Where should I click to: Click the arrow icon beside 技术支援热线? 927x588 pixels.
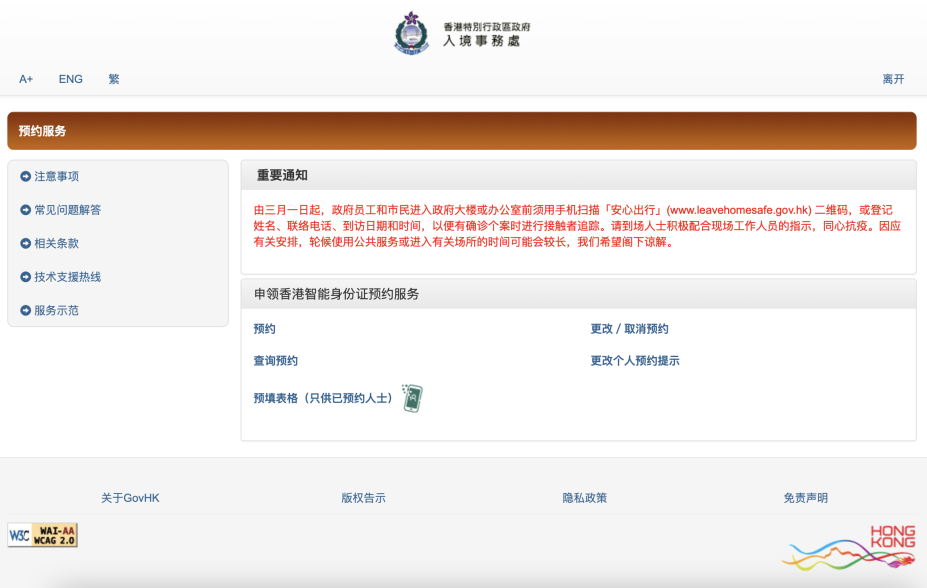[x=25, y=277]
